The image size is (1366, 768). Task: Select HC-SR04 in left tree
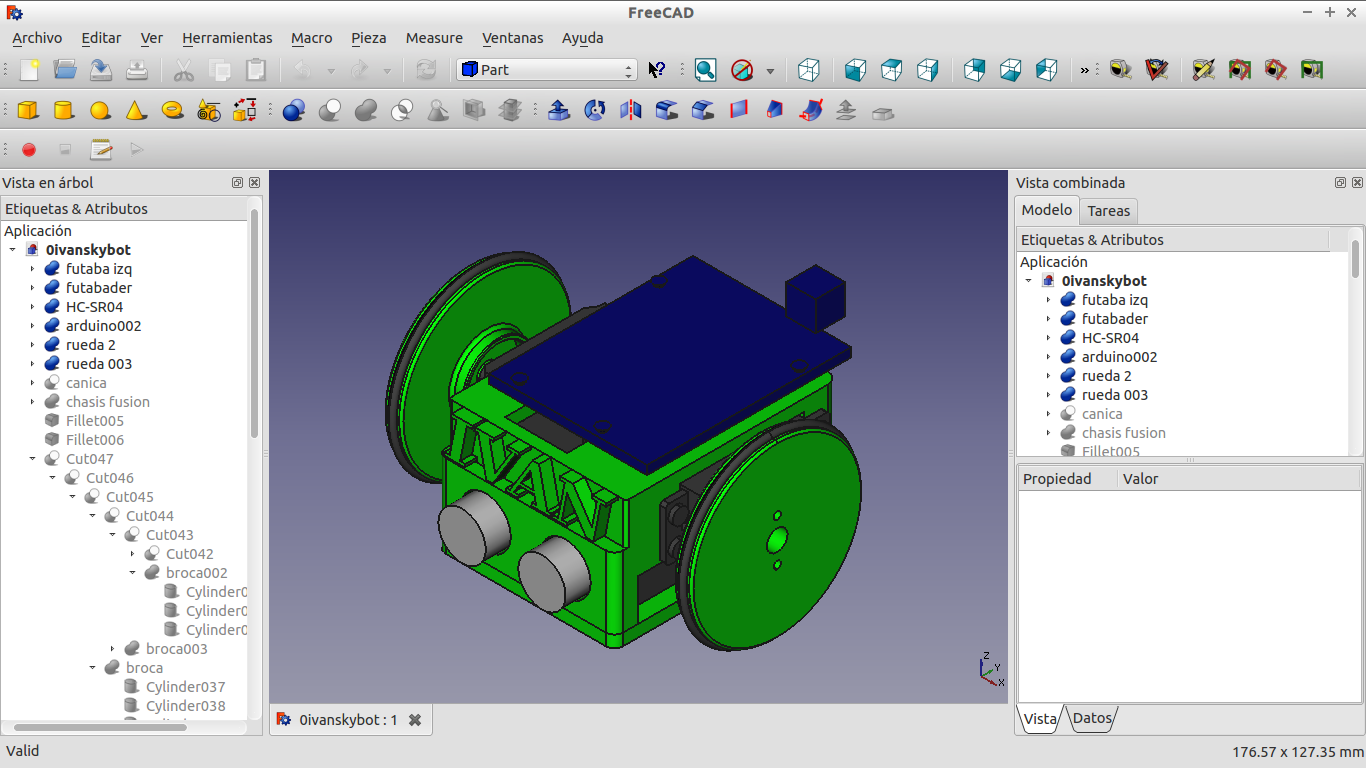coord(94,307)
